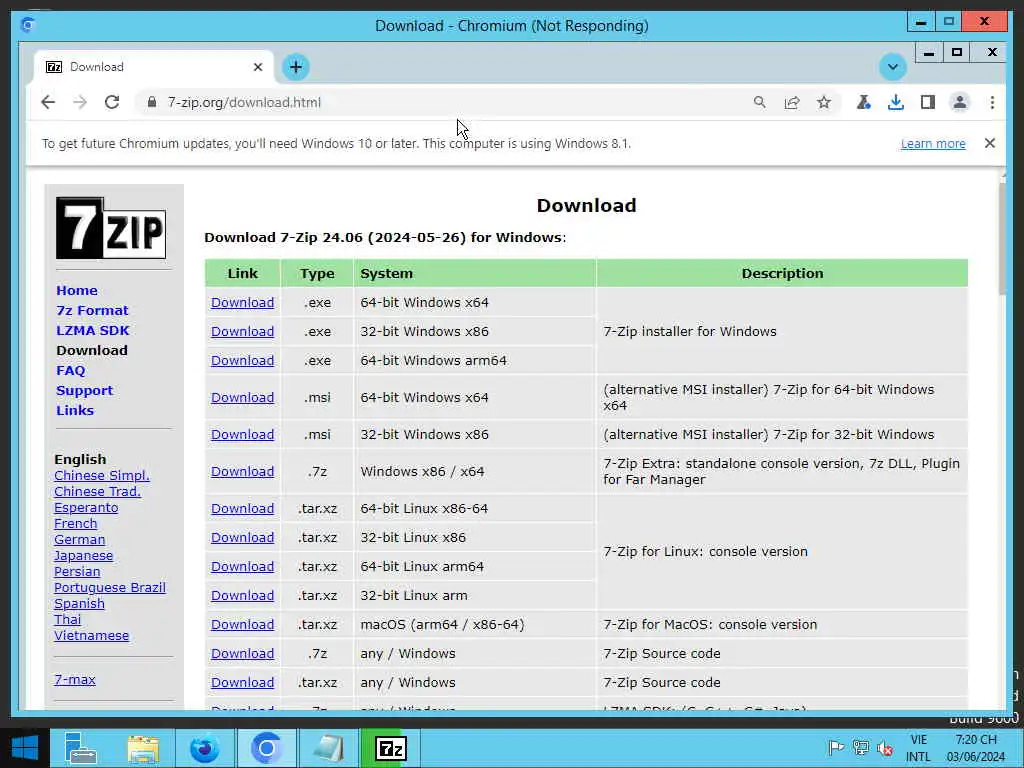Image resolution: width=1024 pixels, height=768 pixels.
Task: Switch language to Chinese Simpl.
Action: 102,475
